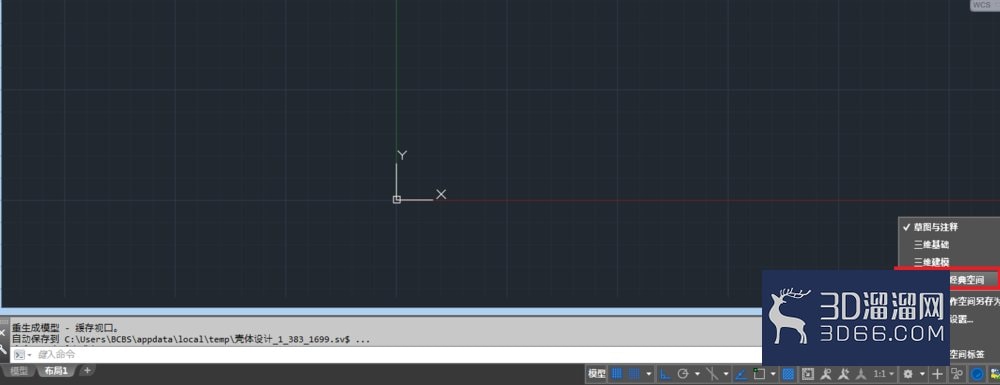Add new layout with plus tab
This screenshot has height=385, width=1000.
[87, 370]
